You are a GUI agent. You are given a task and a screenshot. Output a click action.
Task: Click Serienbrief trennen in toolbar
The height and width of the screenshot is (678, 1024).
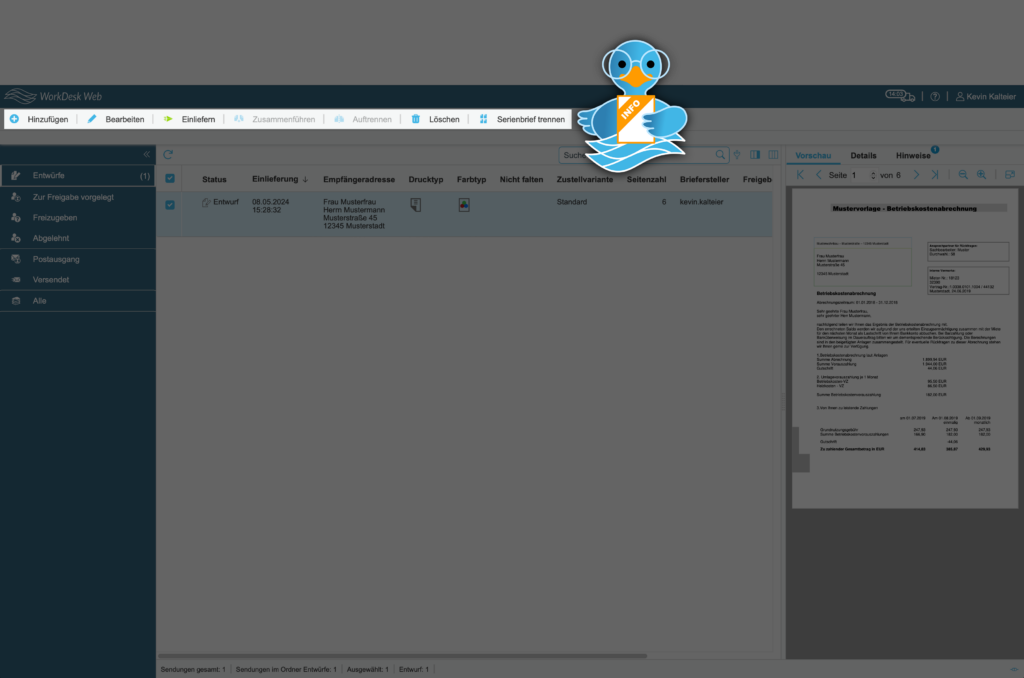click(x=522, y=119)
